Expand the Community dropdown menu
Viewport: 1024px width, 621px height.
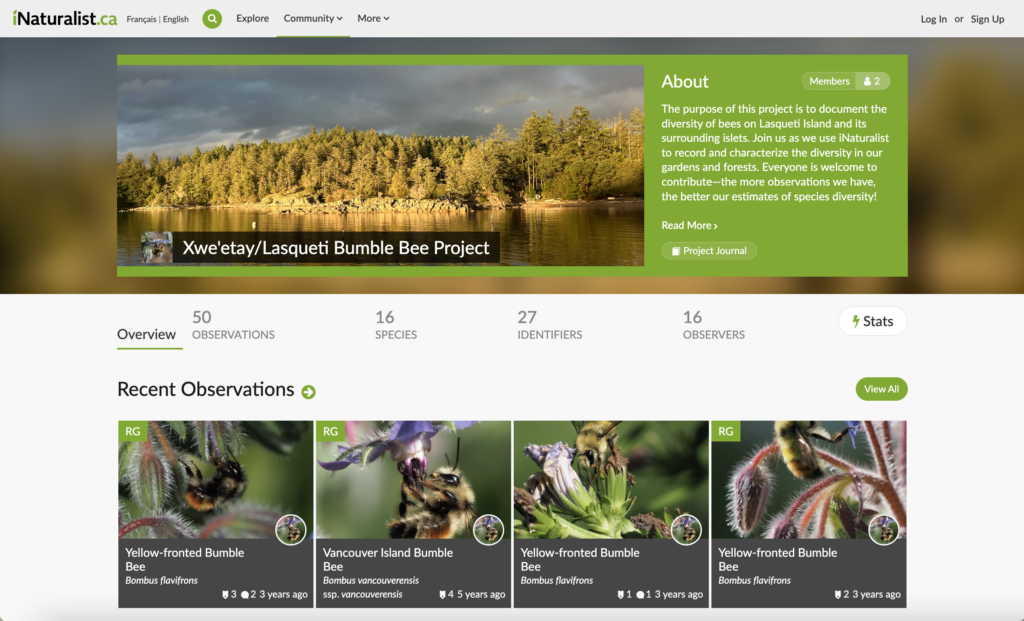[313, 18]
